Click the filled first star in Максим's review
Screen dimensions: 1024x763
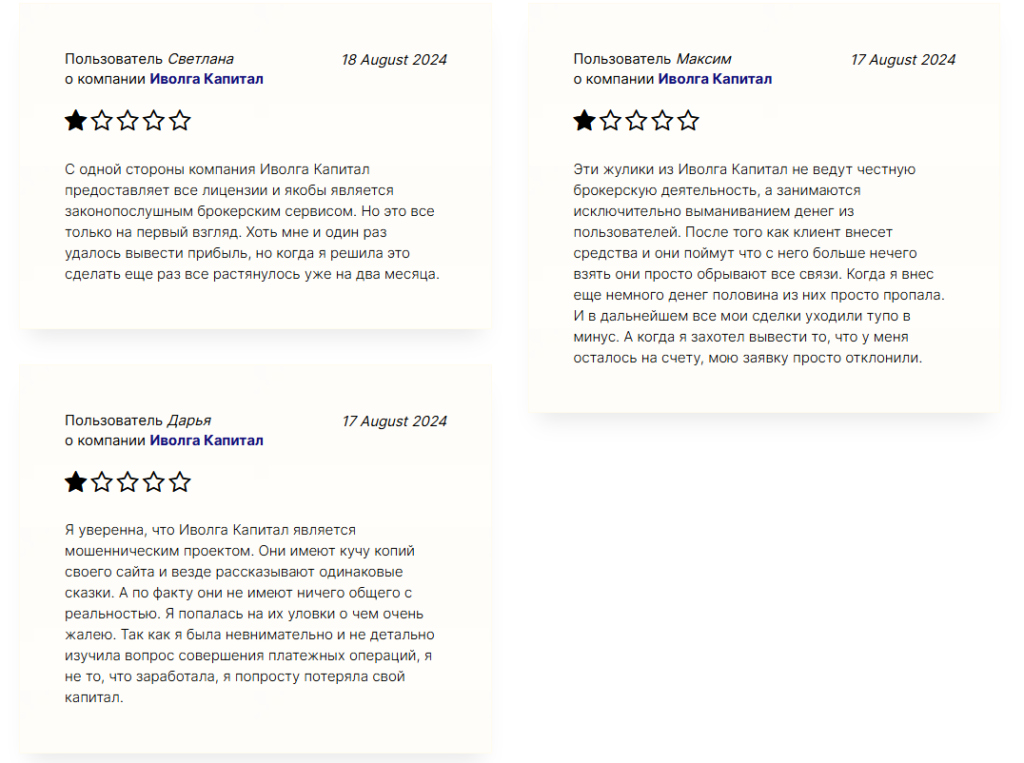tap(584, 122)
